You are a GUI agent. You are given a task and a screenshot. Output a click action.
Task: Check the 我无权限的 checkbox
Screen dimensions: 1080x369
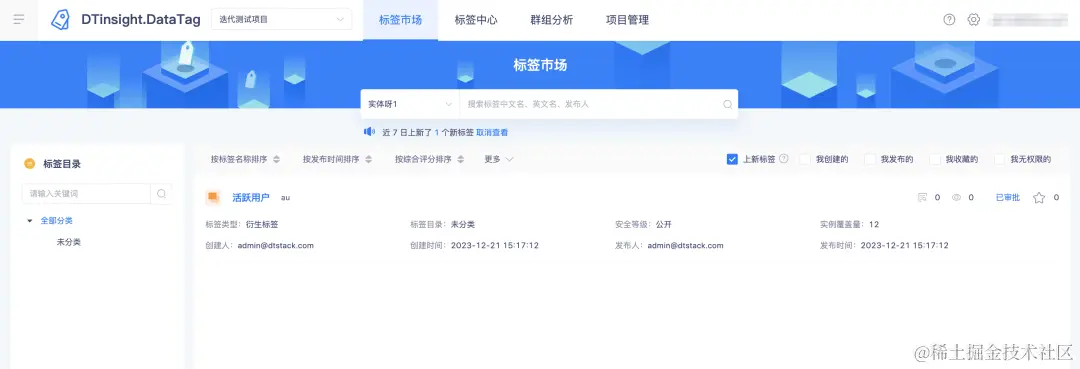999,159
